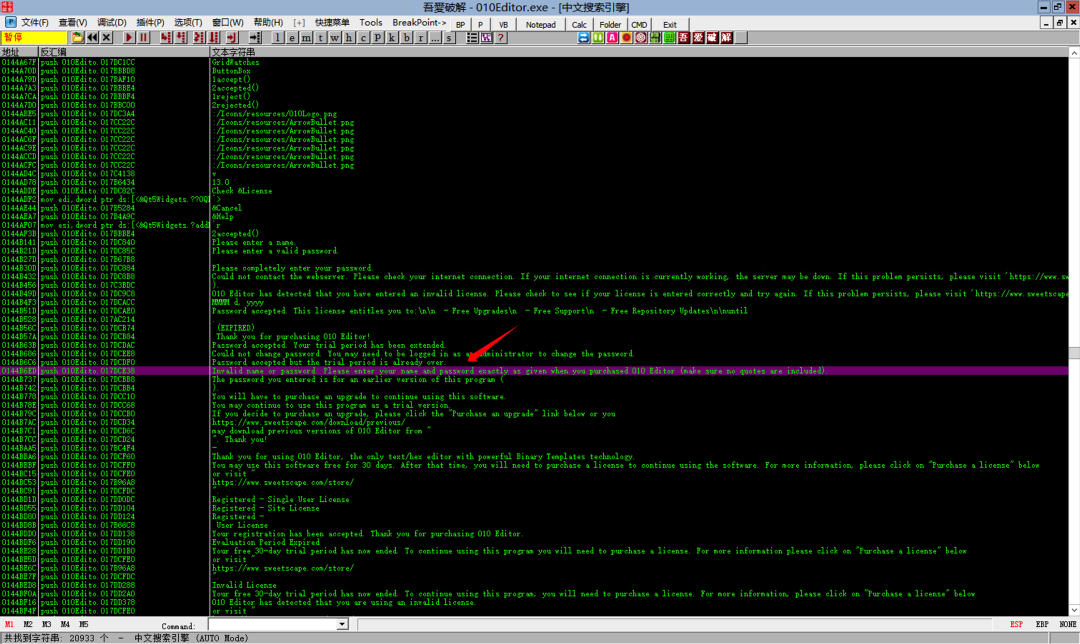Open the 窗口(W) menu
1080x644 pixels.
[228, 23]
